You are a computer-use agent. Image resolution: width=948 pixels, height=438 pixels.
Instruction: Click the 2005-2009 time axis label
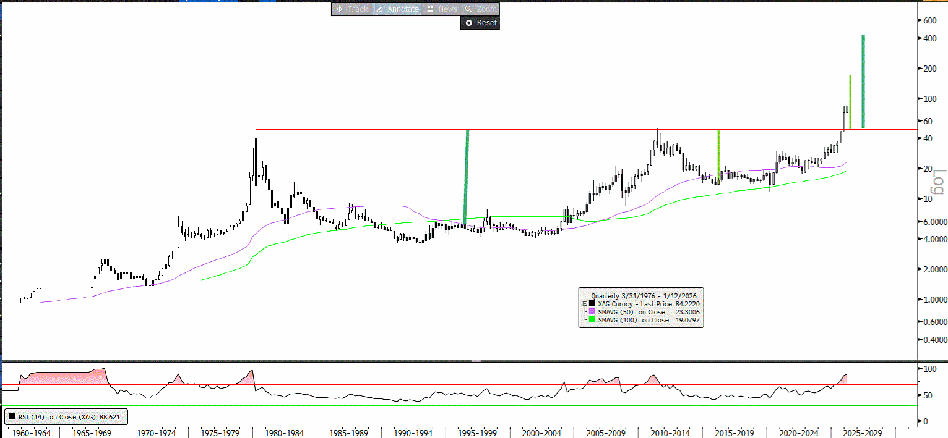tap(606, 433)
